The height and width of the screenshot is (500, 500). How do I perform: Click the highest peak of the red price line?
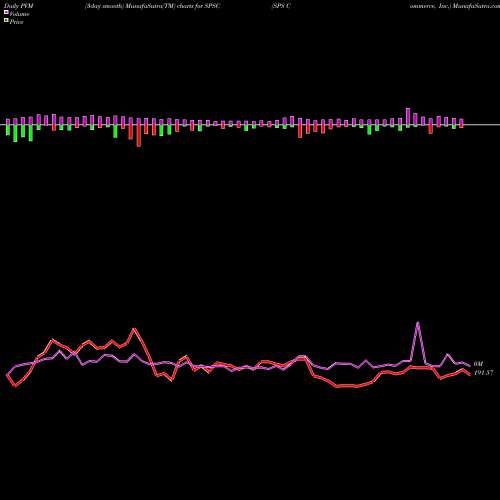[x=134, y=329]
